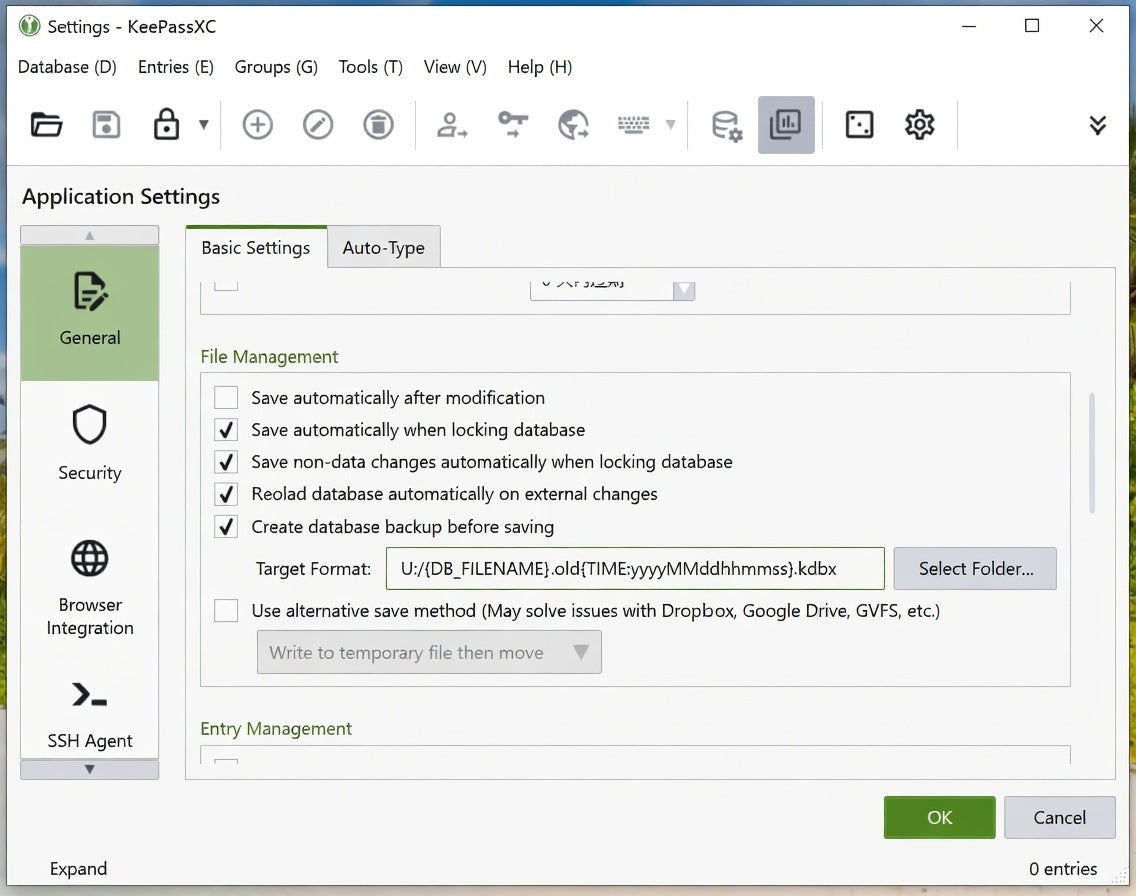Screen dimensions: 1136x896
Task: Copy username with person arrow icon
Action: [451, 125]
